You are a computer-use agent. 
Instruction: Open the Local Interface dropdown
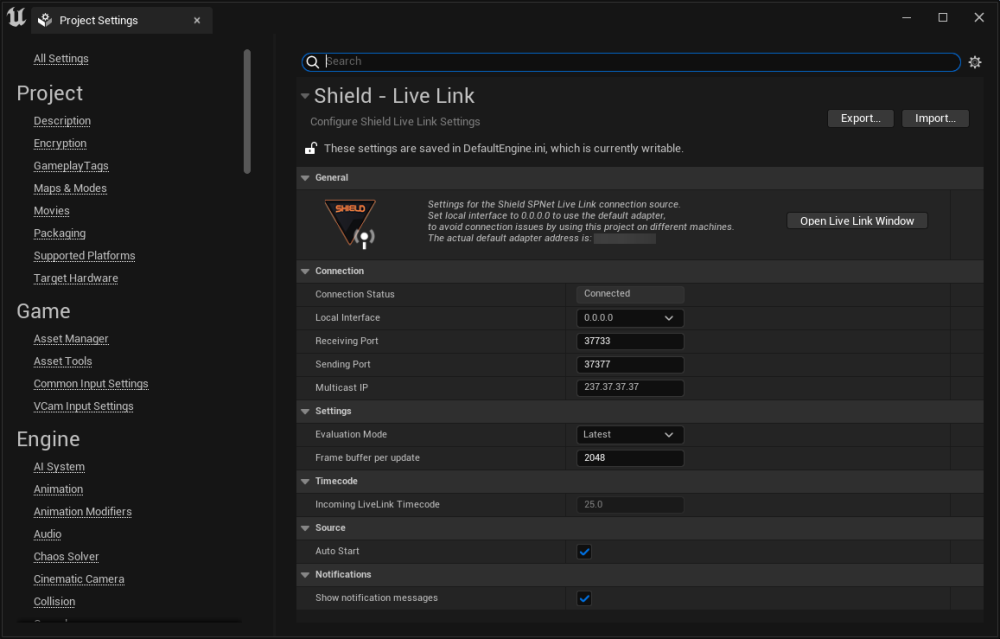[x=630, y=318]
